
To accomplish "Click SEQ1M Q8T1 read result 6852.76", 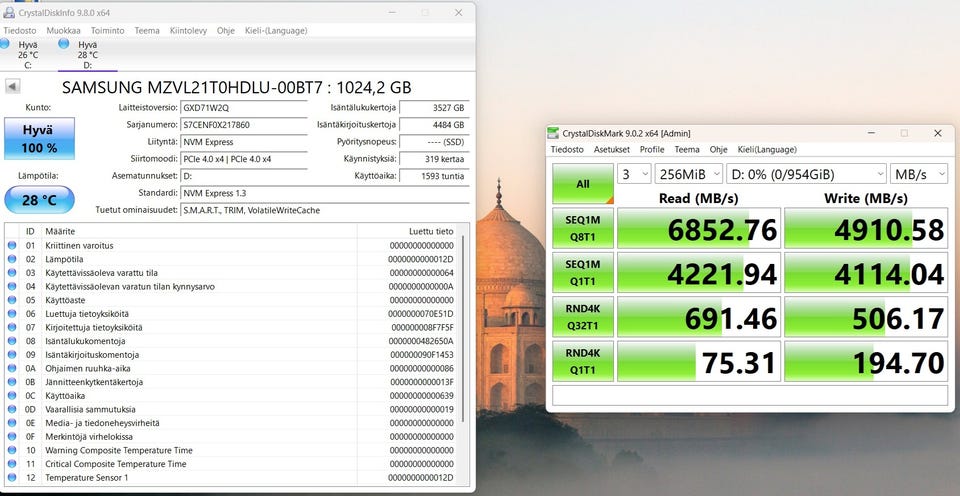I will pos(699,230).
